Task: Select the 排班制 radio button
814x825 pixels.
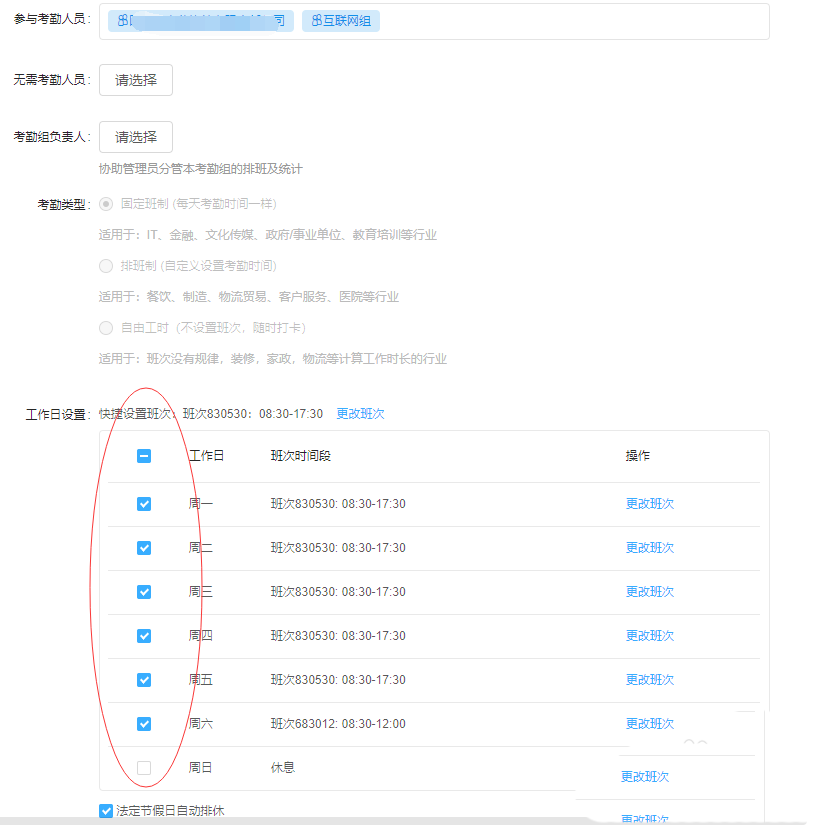Action: 106,265
